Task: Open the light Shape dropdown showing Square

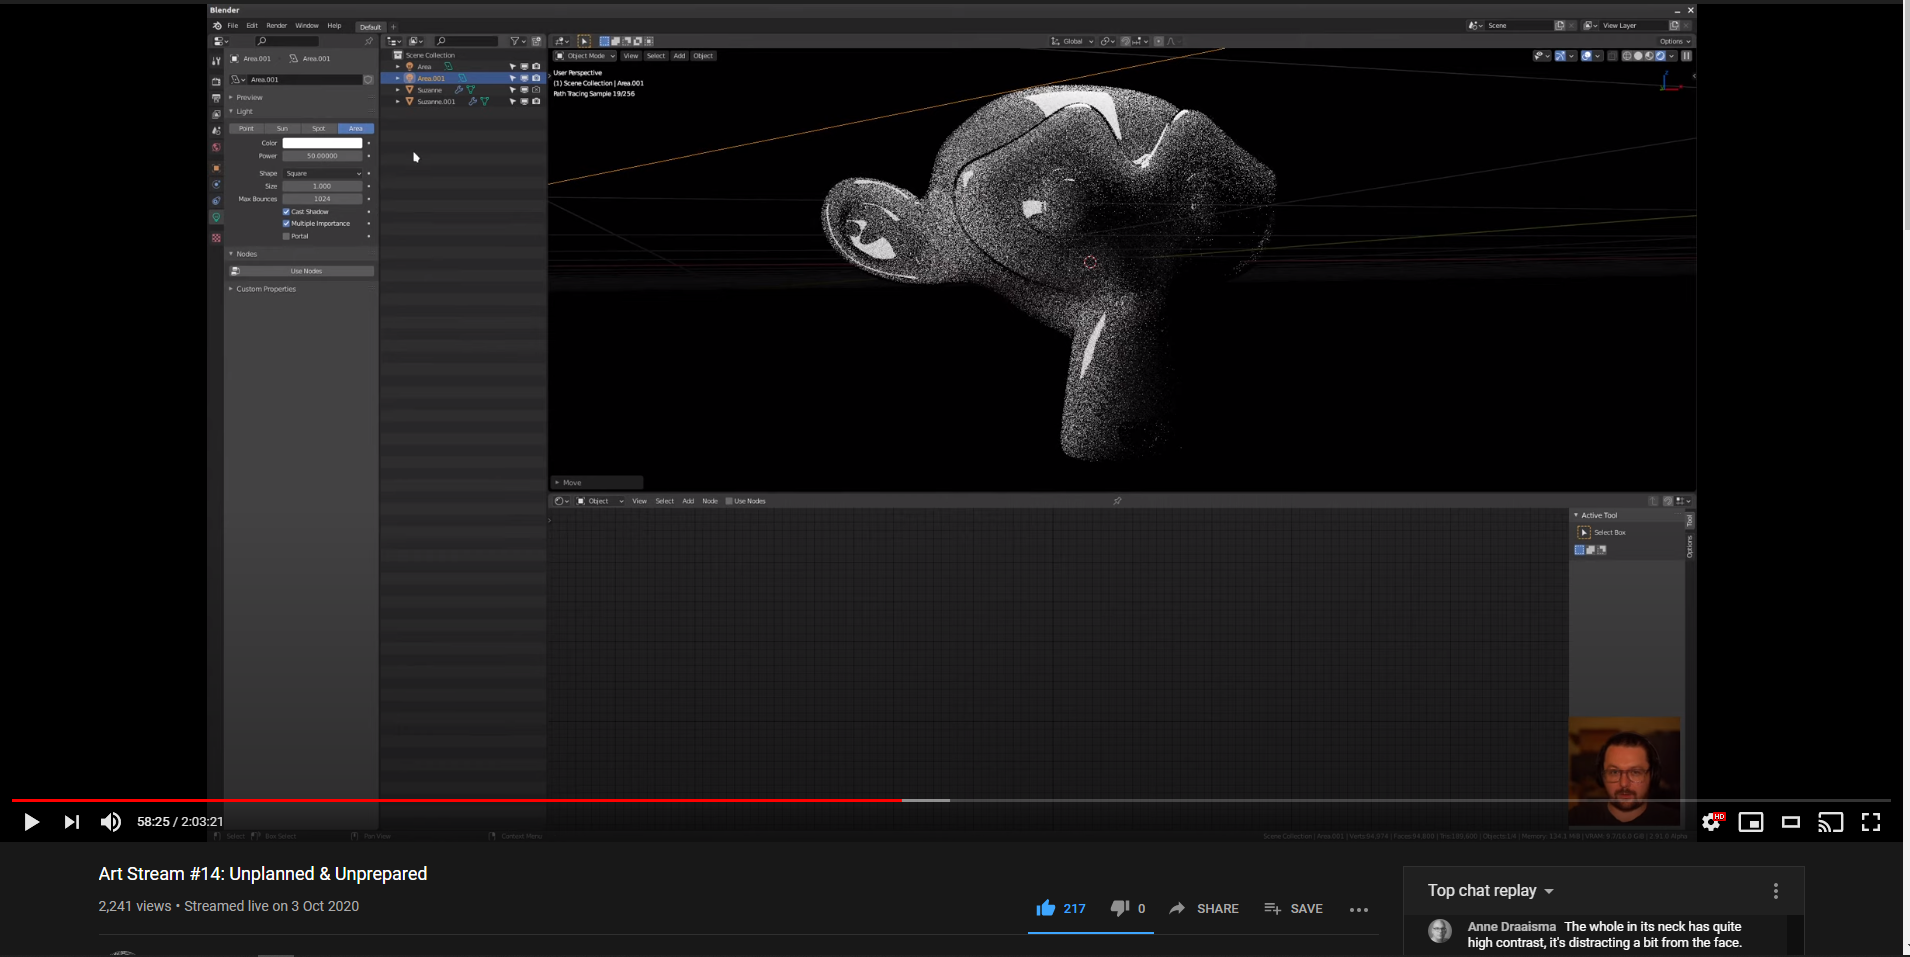Action: (322, 173)
